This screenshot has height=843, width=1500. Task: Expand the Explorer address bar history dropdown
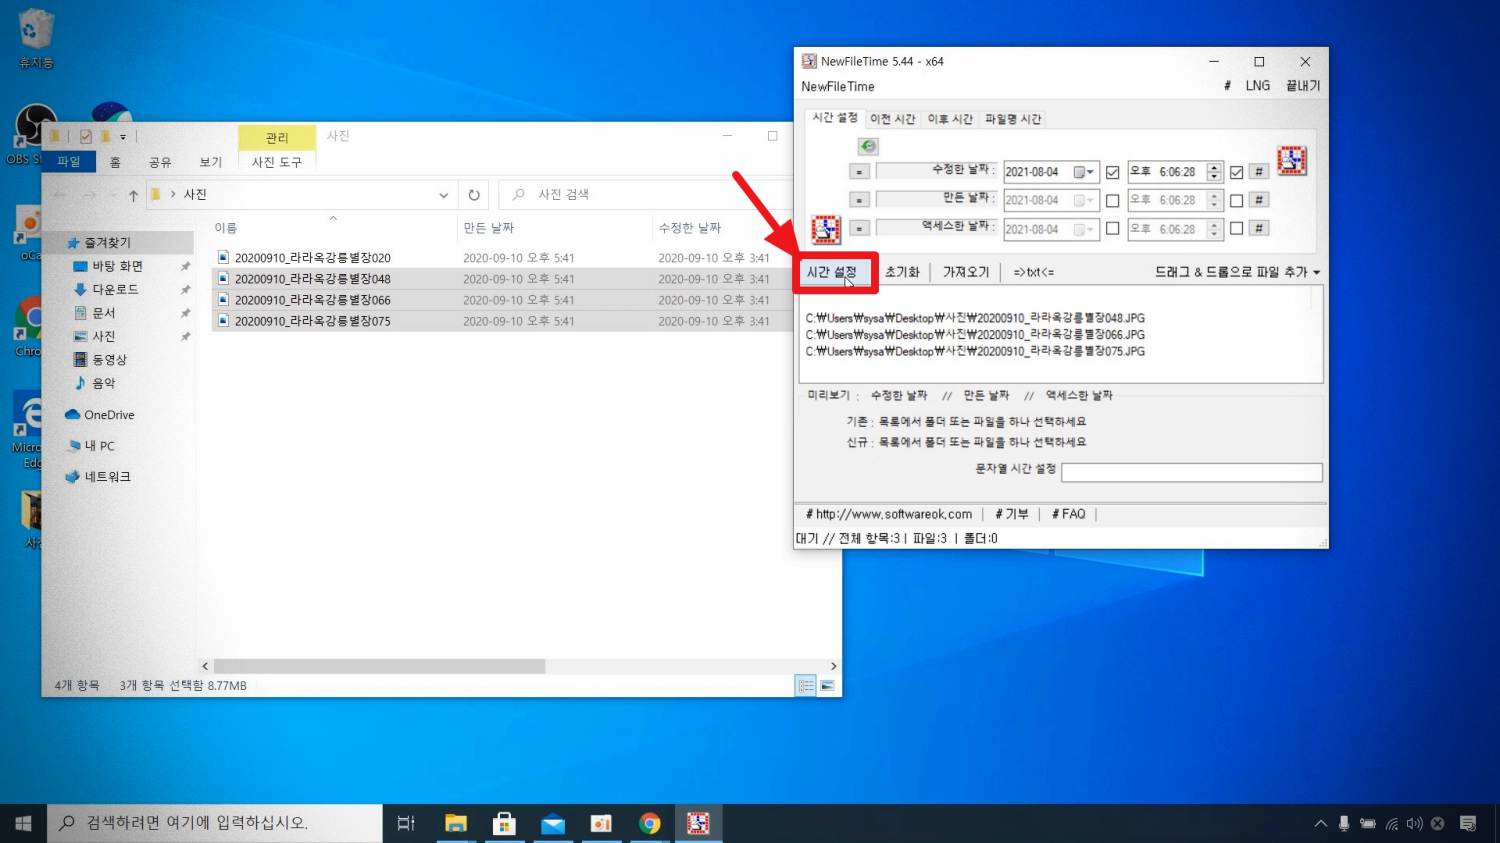[443, 195]
